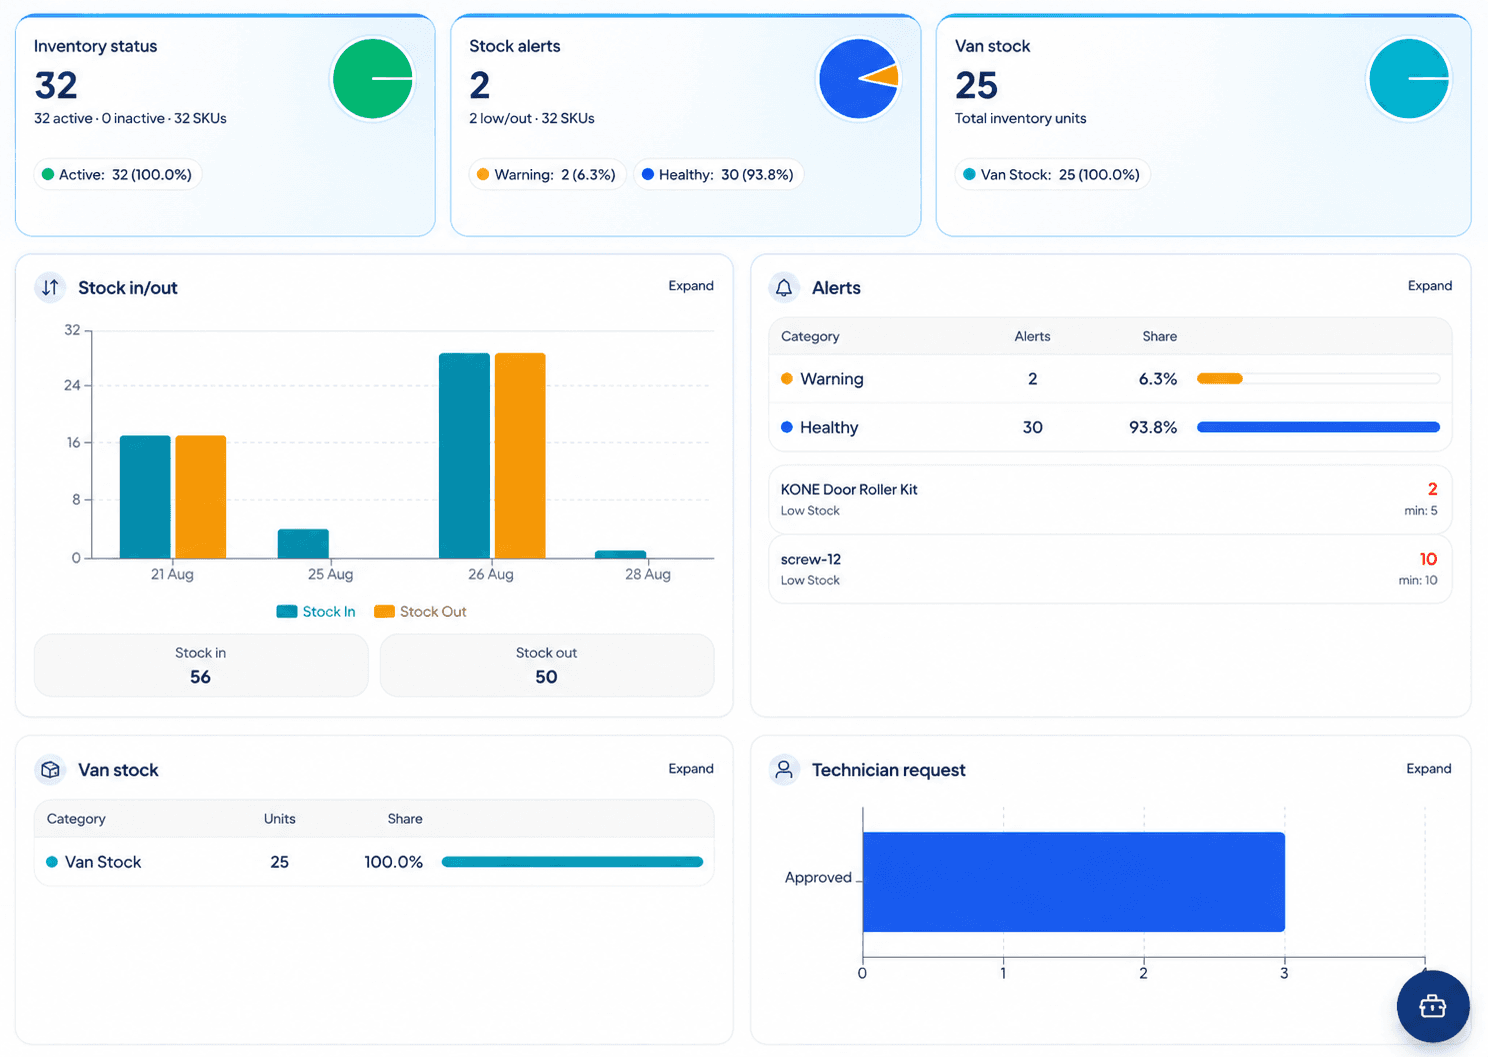Select the Healthy 30 (93.8%) chip
Viewport: 1488px width, 1057px height.
pyautogui.click(x=719, y=175)
